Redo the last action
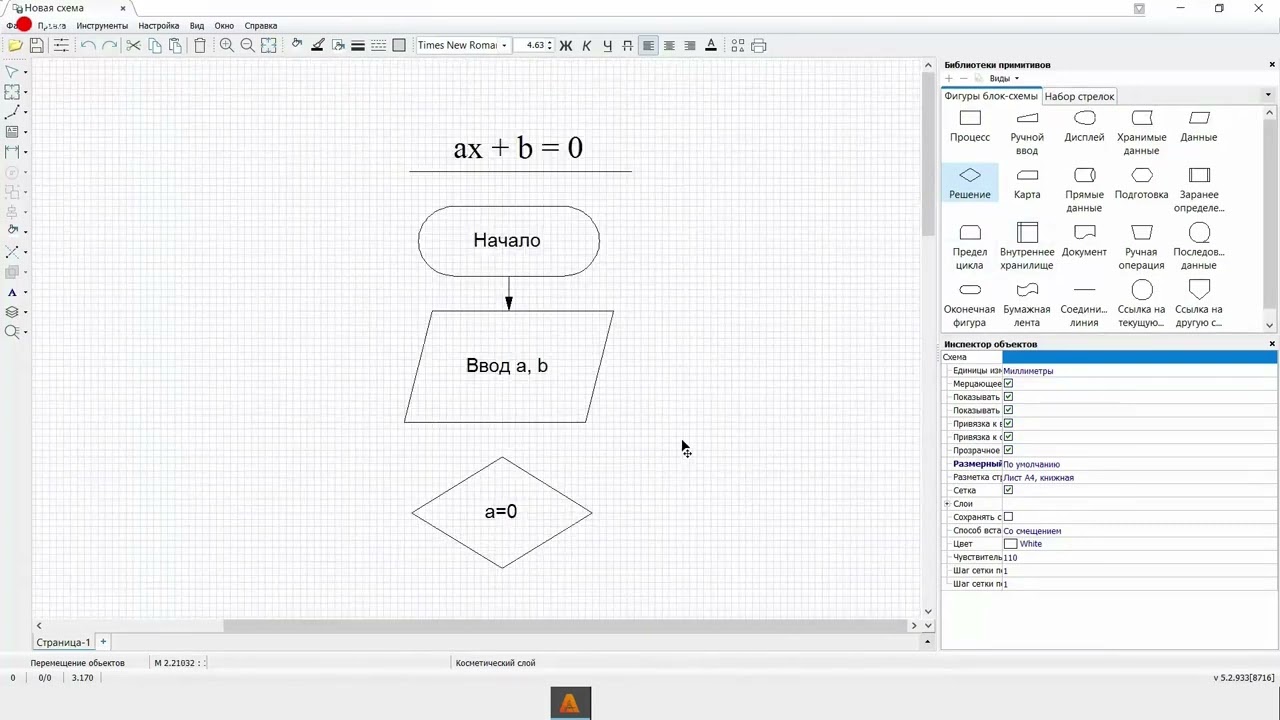 tap(109, 45)
